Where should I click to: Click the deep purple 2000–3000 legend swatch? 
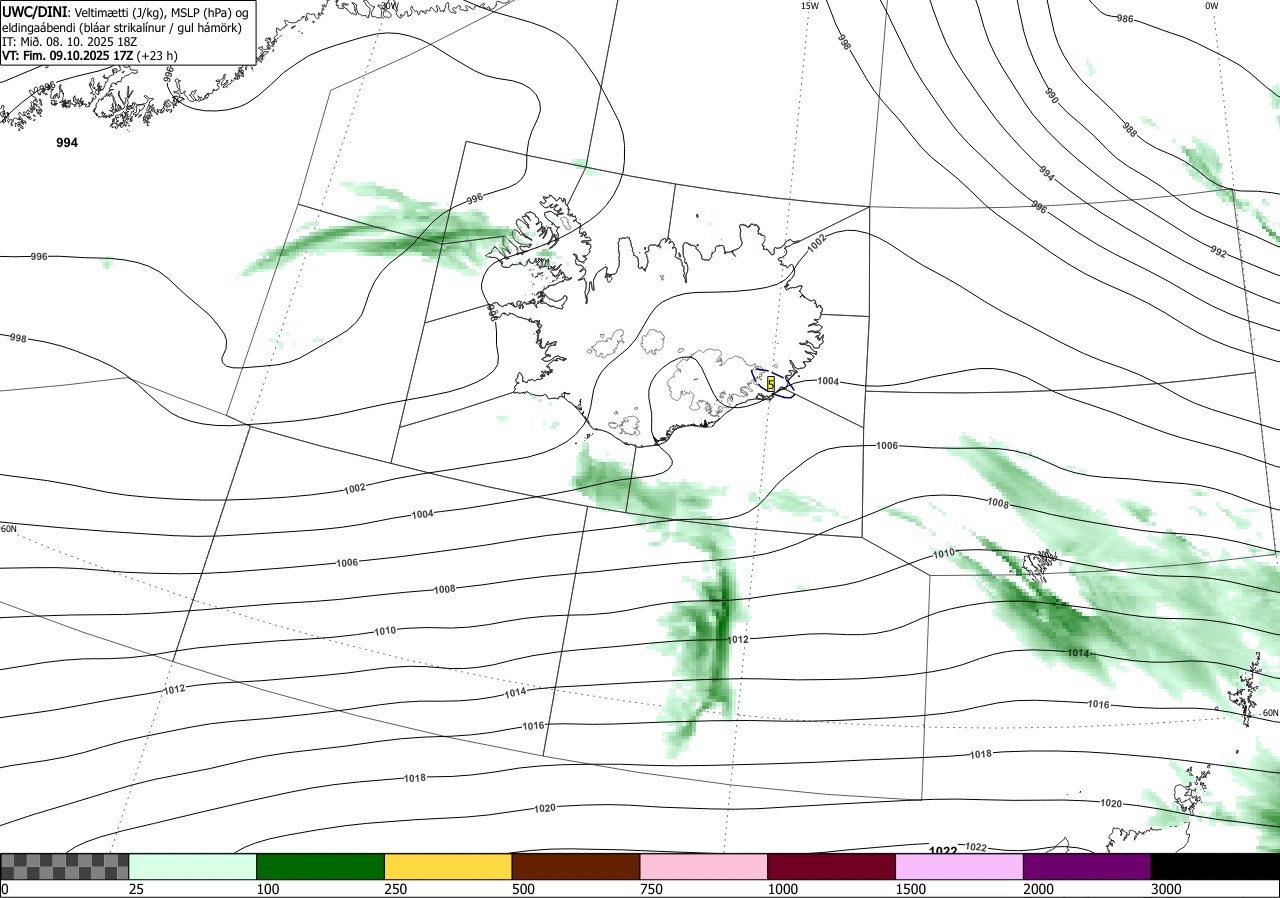[x=1087, y=866]
